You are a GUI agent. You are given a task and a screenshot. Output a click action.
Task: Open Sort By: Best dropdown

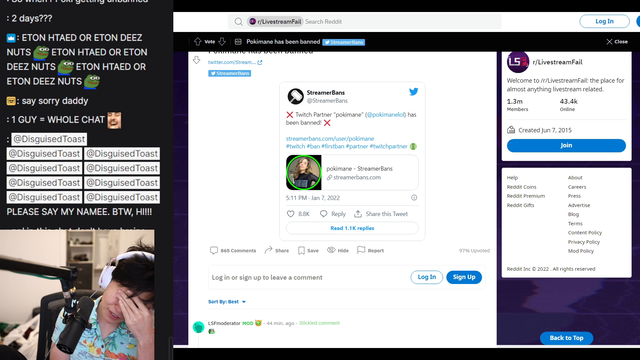227,302
